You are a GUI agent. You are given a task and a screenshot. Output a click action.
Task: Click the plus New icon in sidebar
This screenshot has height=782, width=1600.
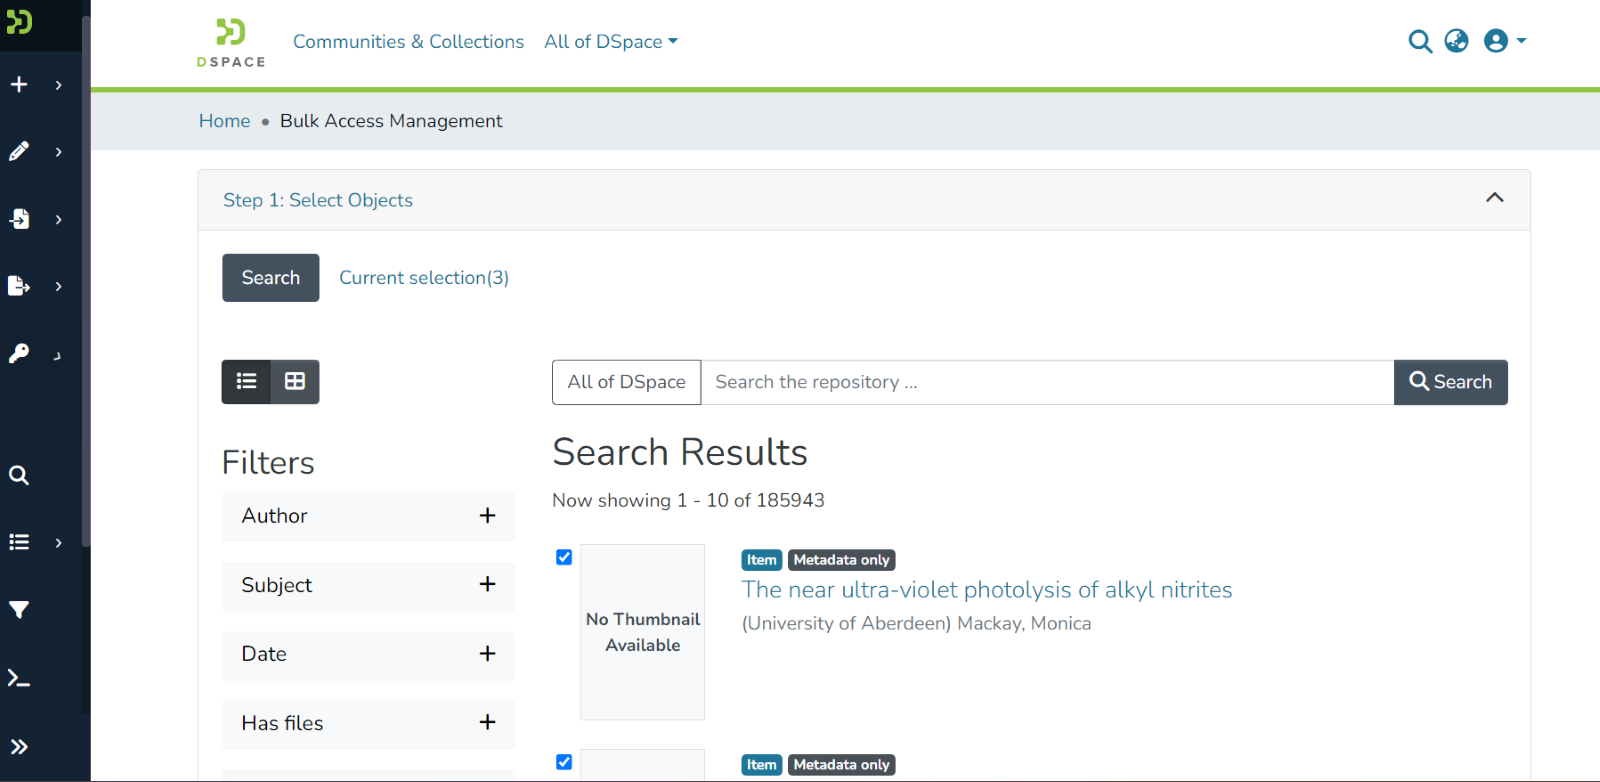pos(19,85)
